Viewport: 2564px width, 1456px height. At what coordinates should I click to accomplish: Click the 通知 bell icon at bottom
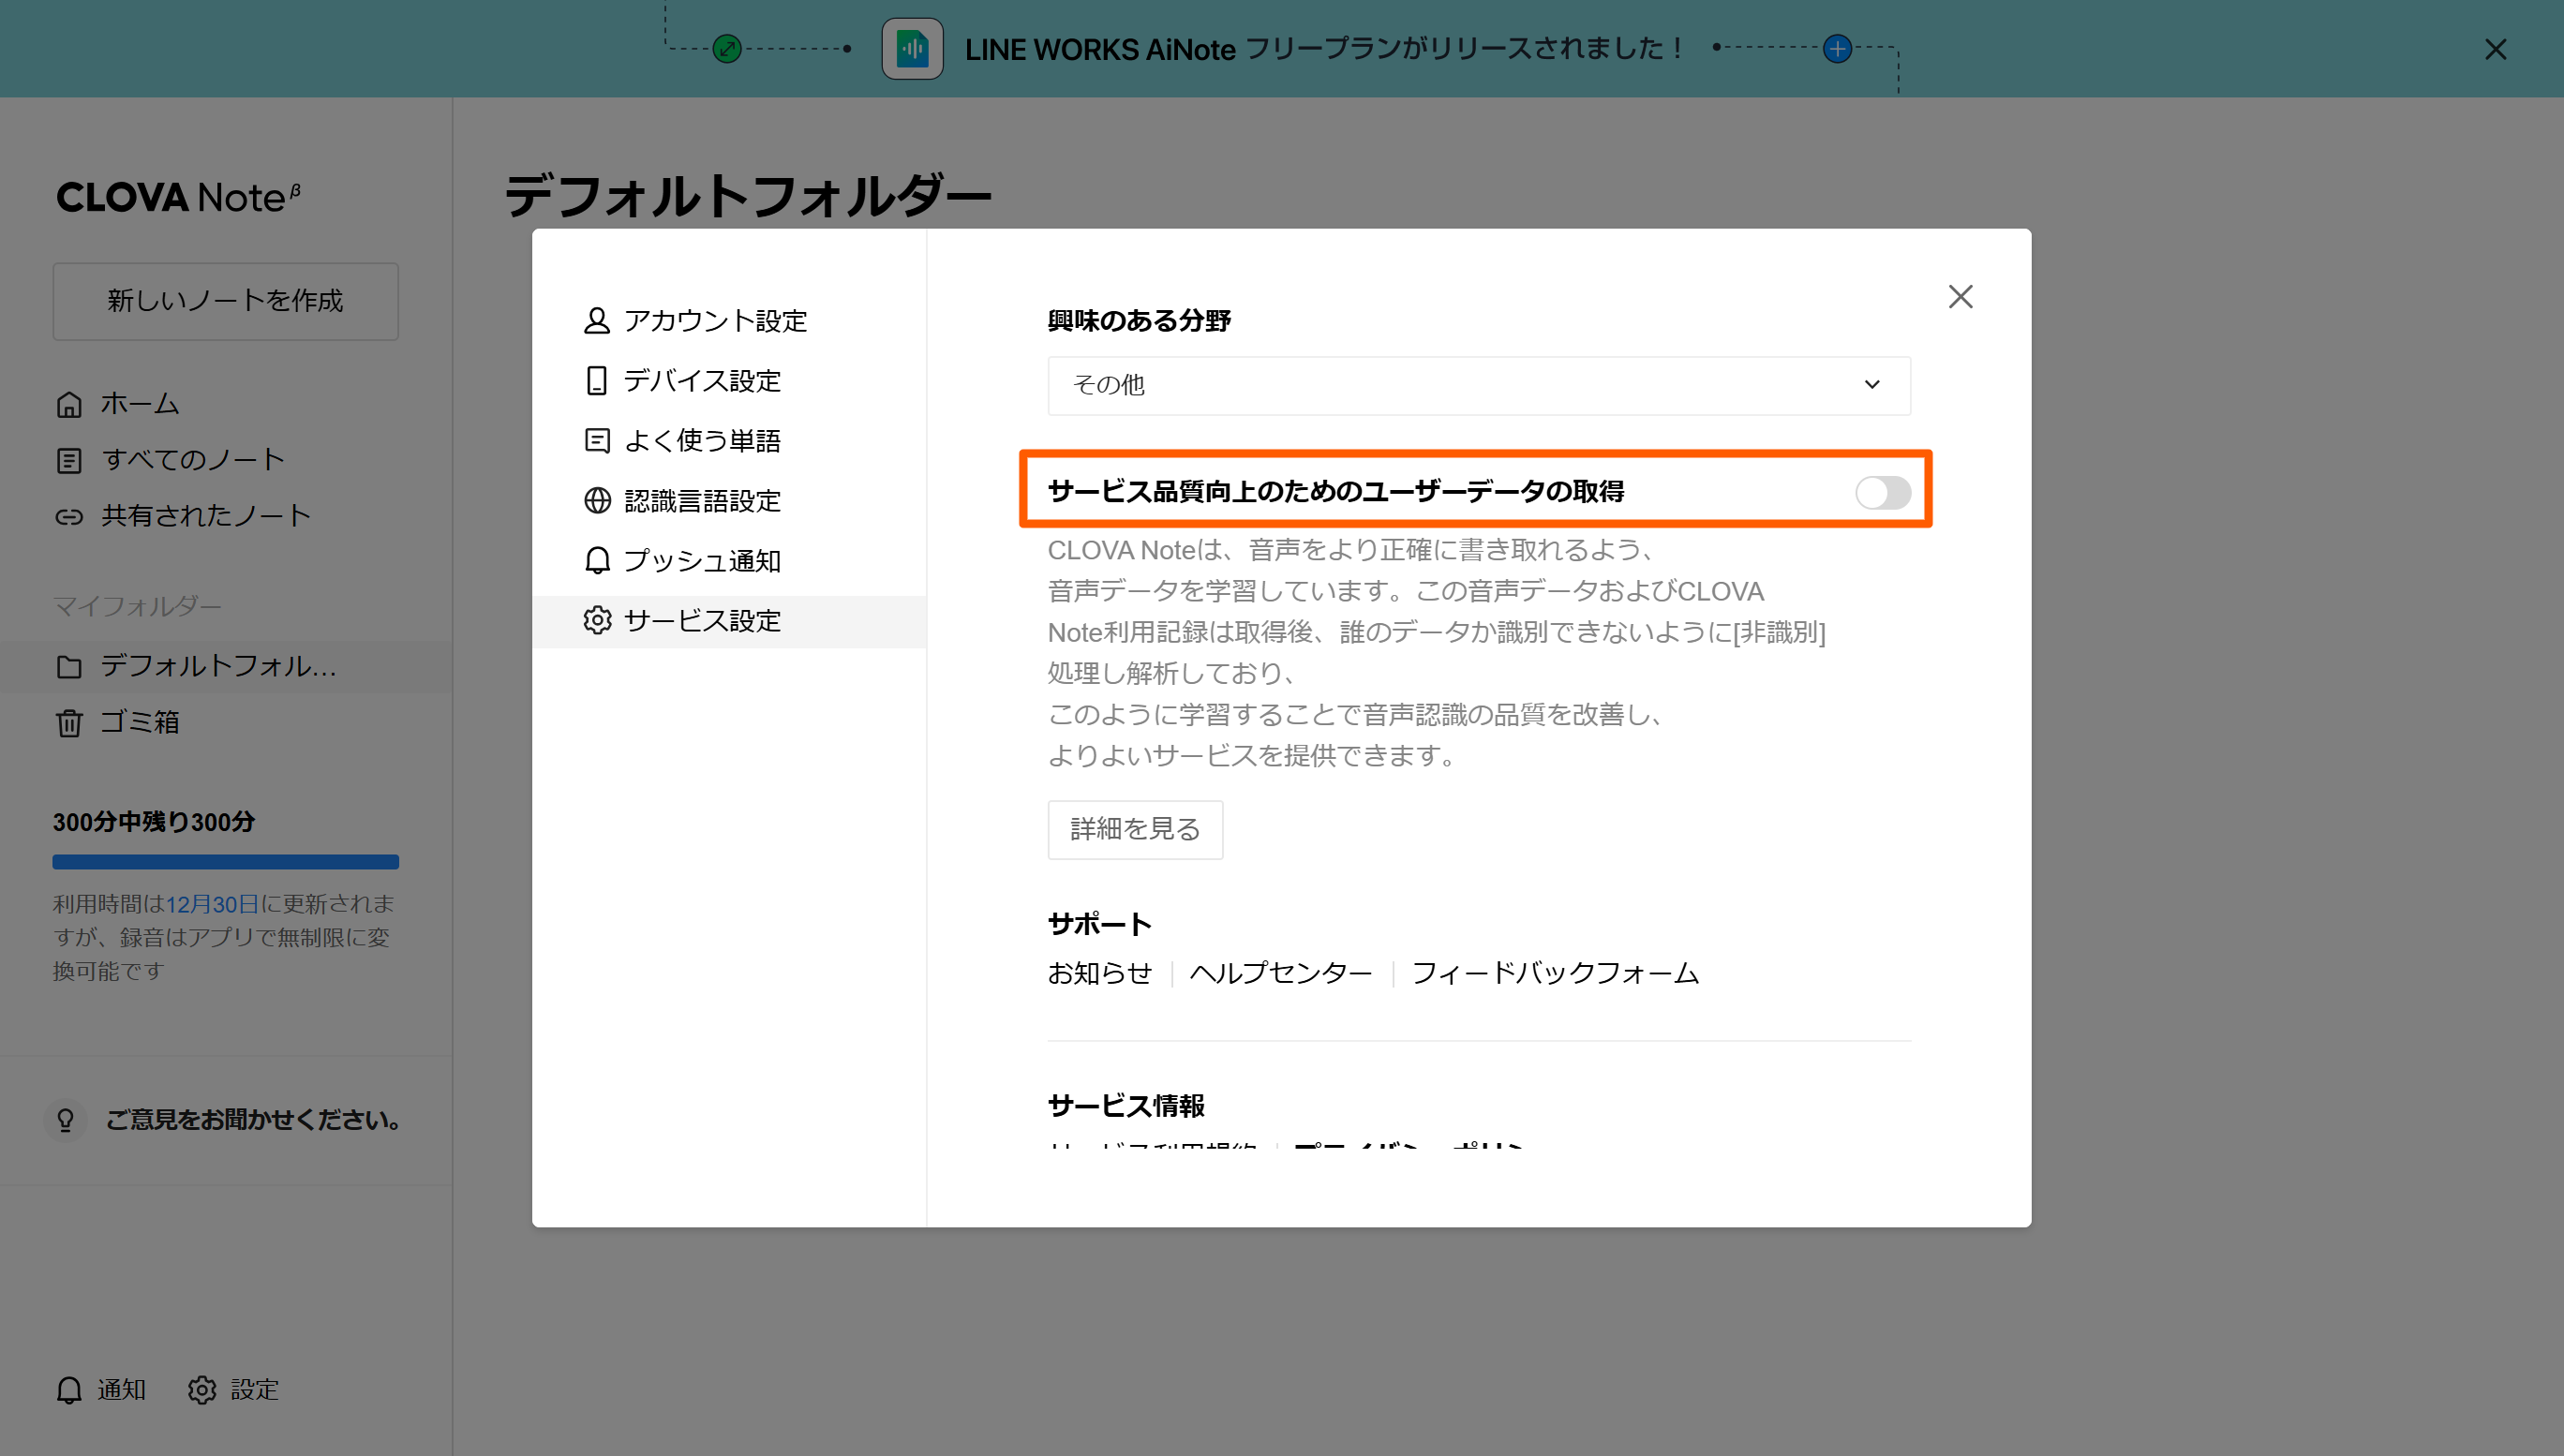click(x=69, y=1389)
